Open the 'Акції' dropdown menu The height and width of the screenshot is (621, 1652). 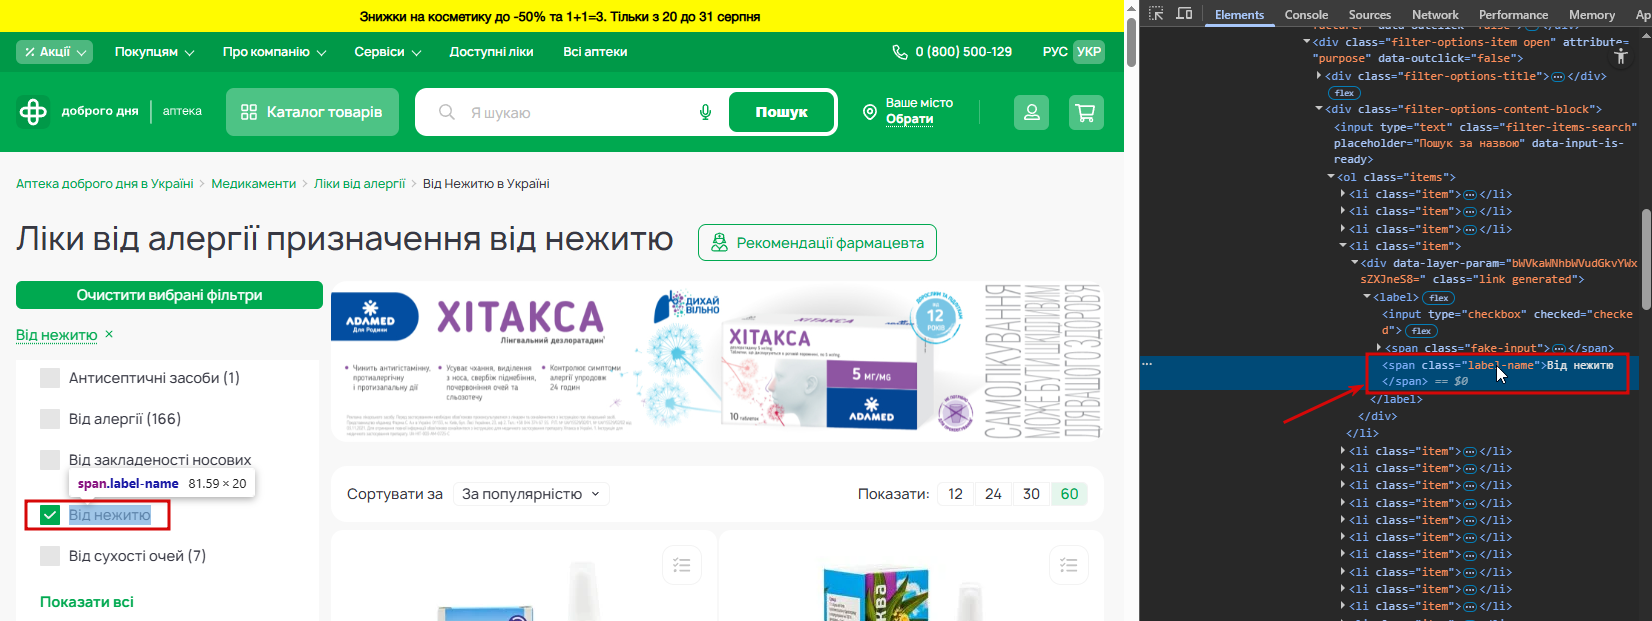54,52
